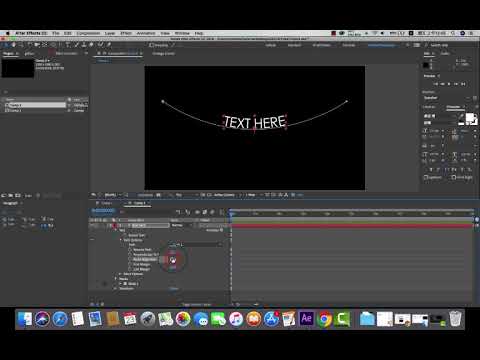Select the Type tool in the toolbar
This screenshot has width=480, height=360.
(x=68, y=45)
